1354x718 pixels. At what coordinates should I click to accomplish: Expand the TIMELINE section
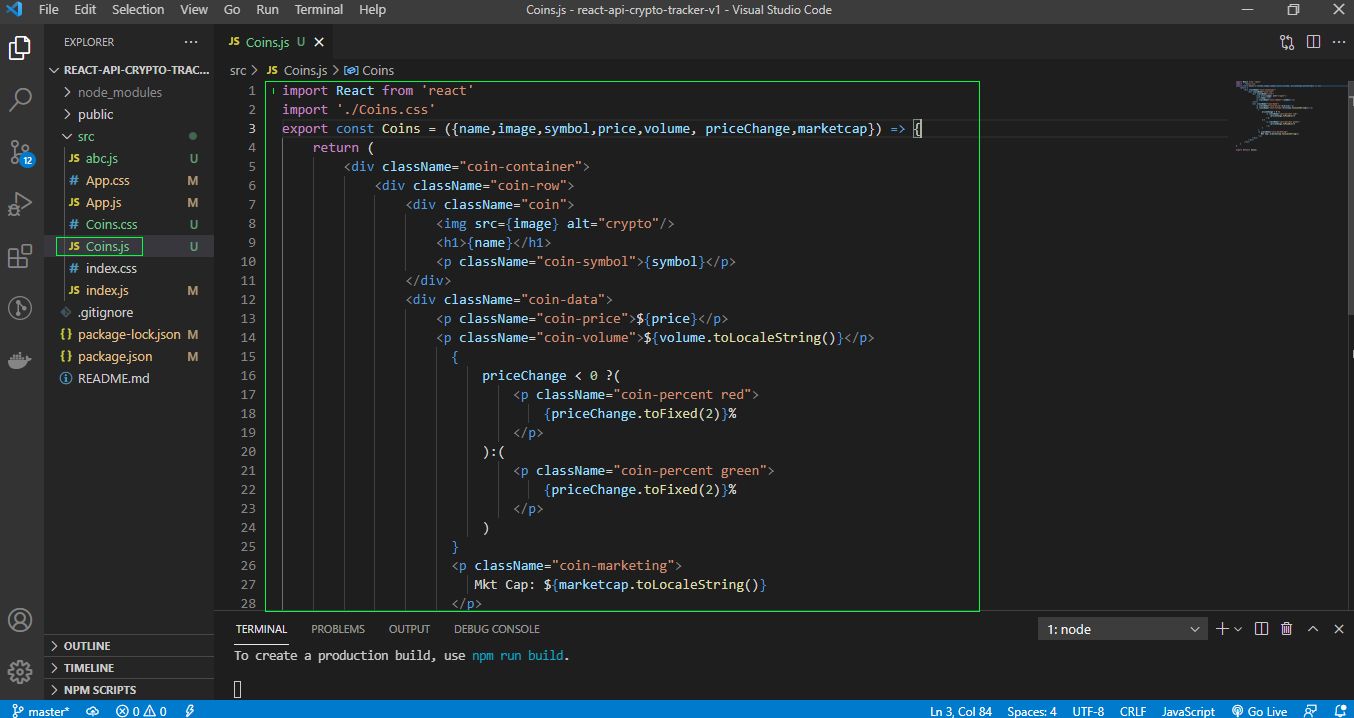[x=130, y=668]
